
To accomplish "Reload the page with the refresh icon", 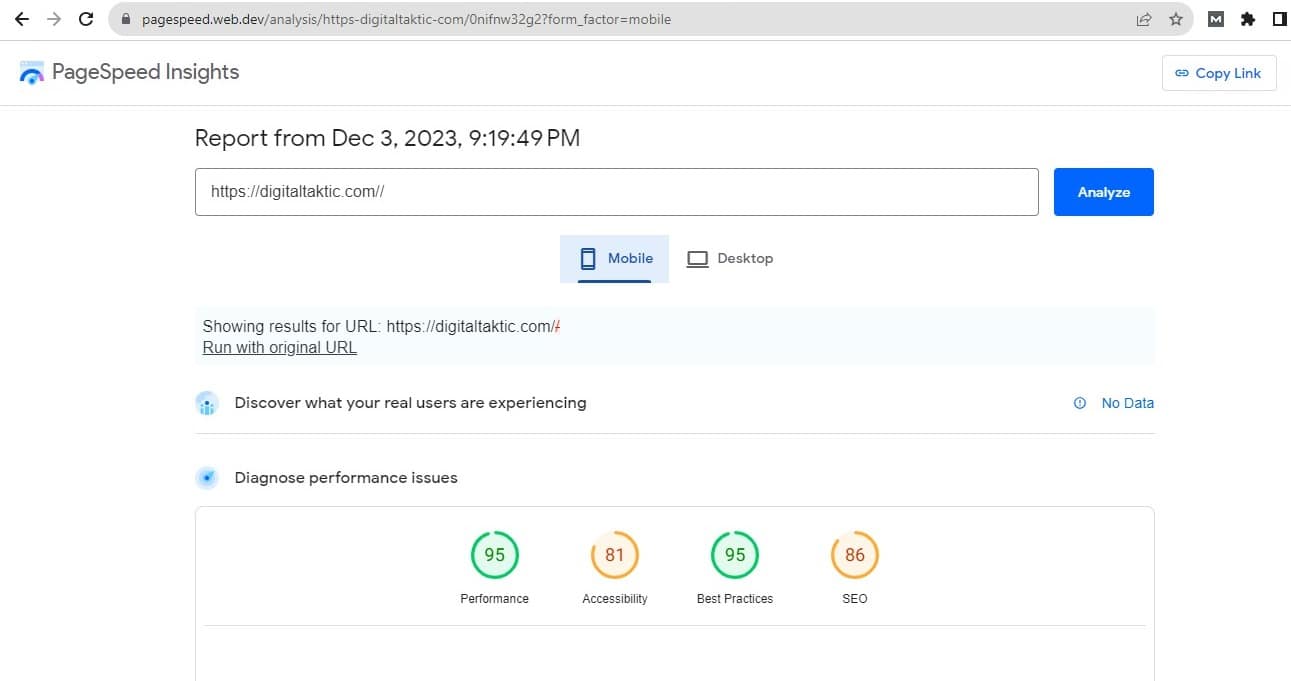I will (86, 19).
